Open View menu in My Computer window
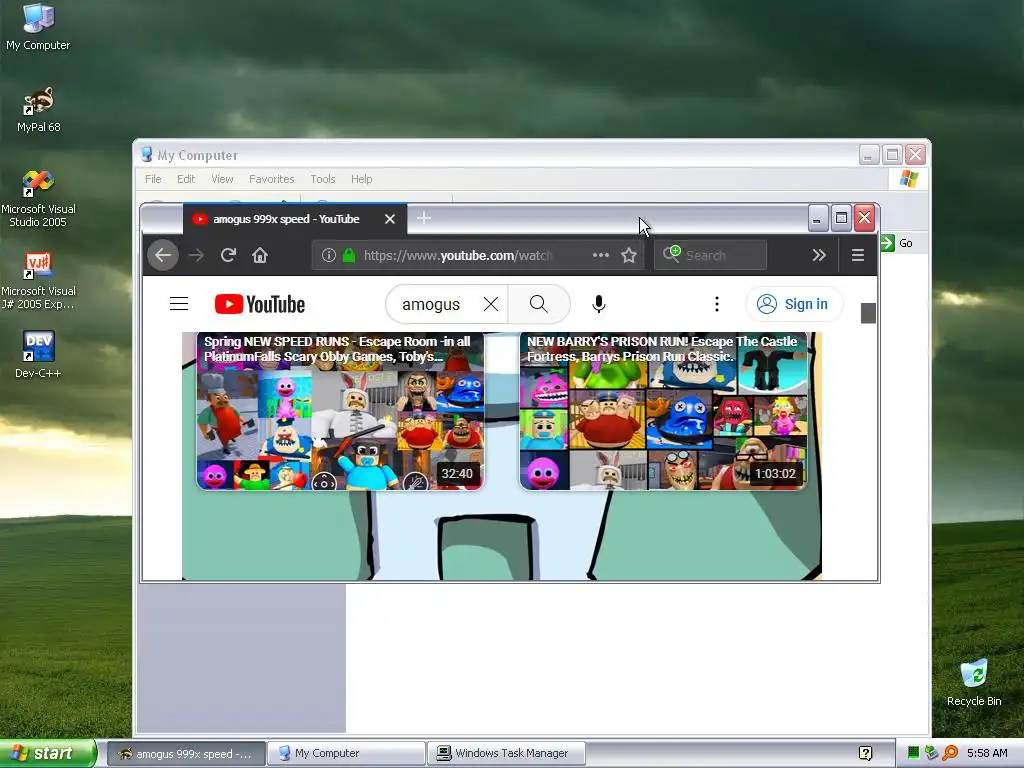 [222, 179]
